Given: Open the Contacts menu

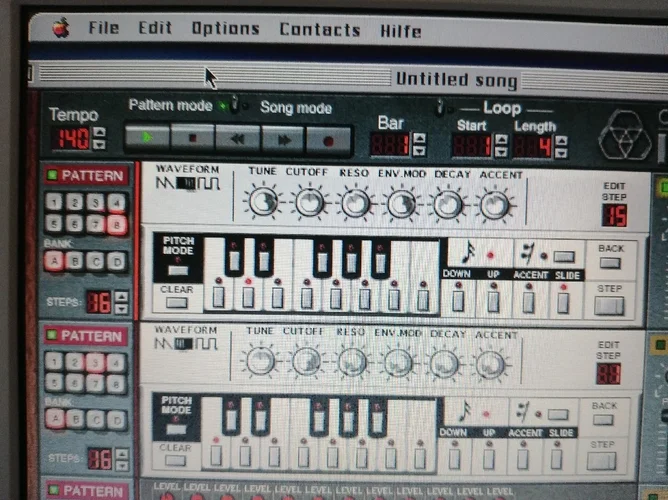Looking at the screenshot, I should [x=320, y=30].
